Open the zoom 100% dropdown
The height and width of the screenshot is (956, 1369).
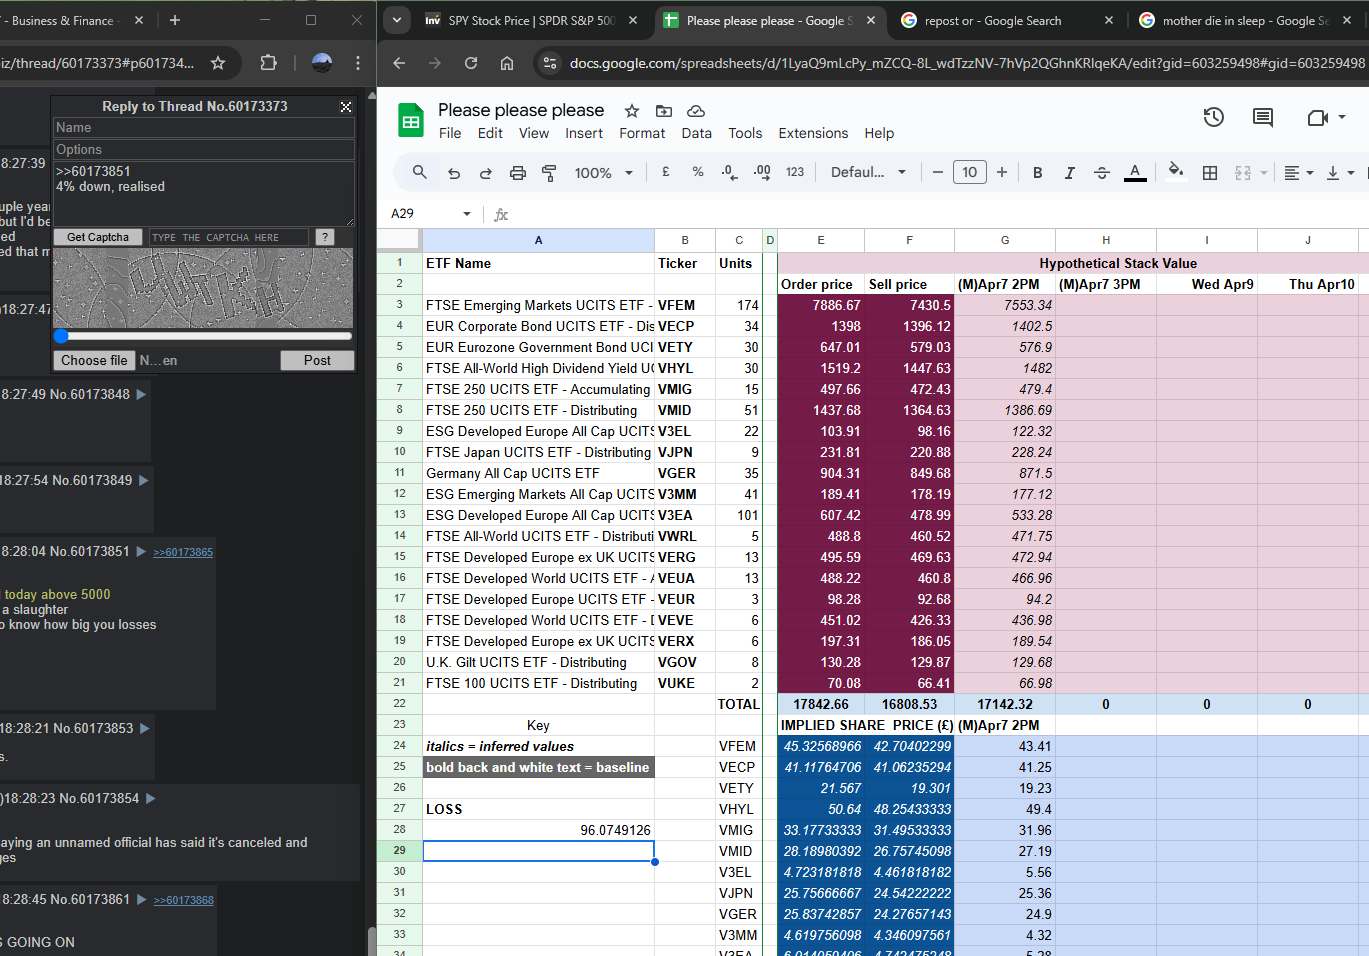pyautogui.click(x=604, y=173)
